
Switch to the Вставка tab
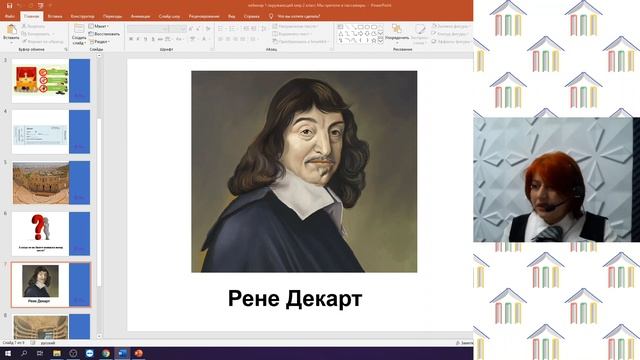pos(55,16)
